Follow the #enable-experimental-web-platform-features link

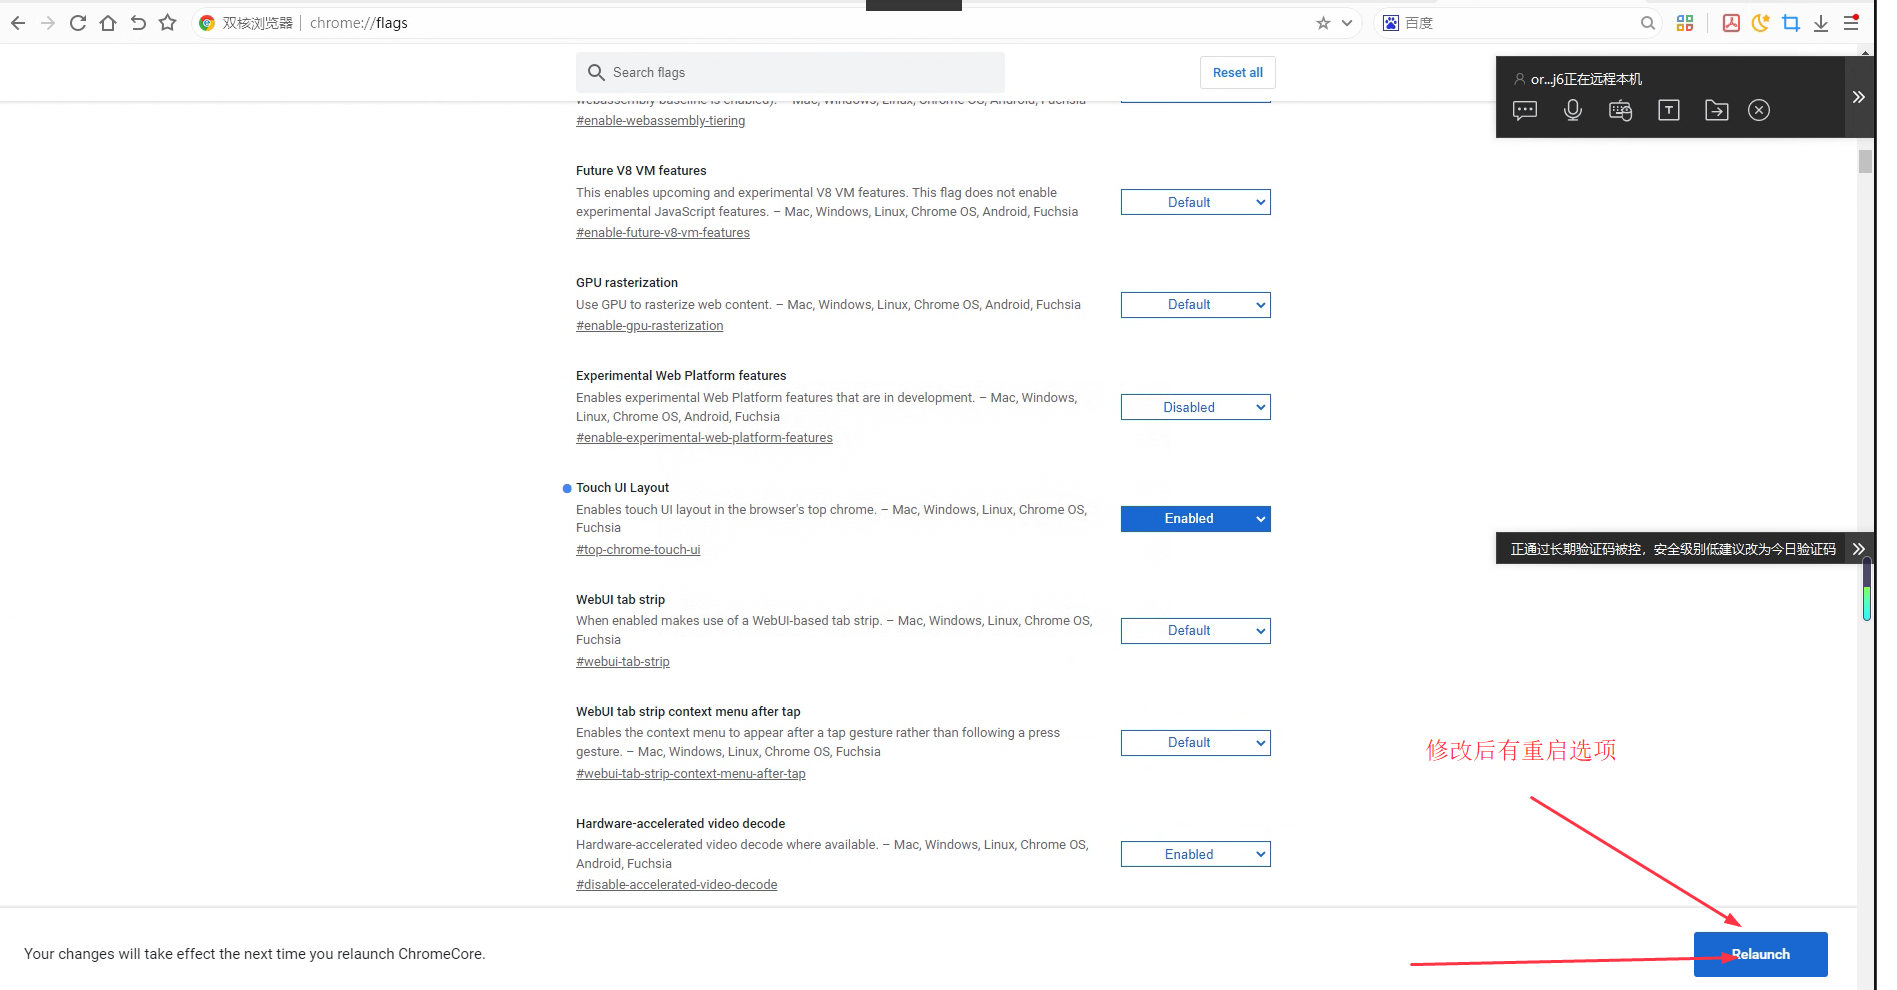(x=704, y=438)
